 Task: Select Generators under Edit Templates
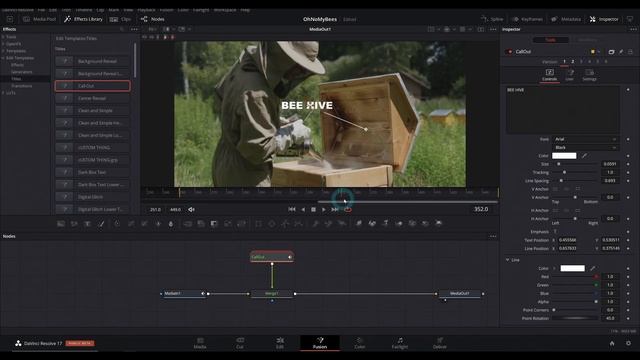tap(22, 72)
